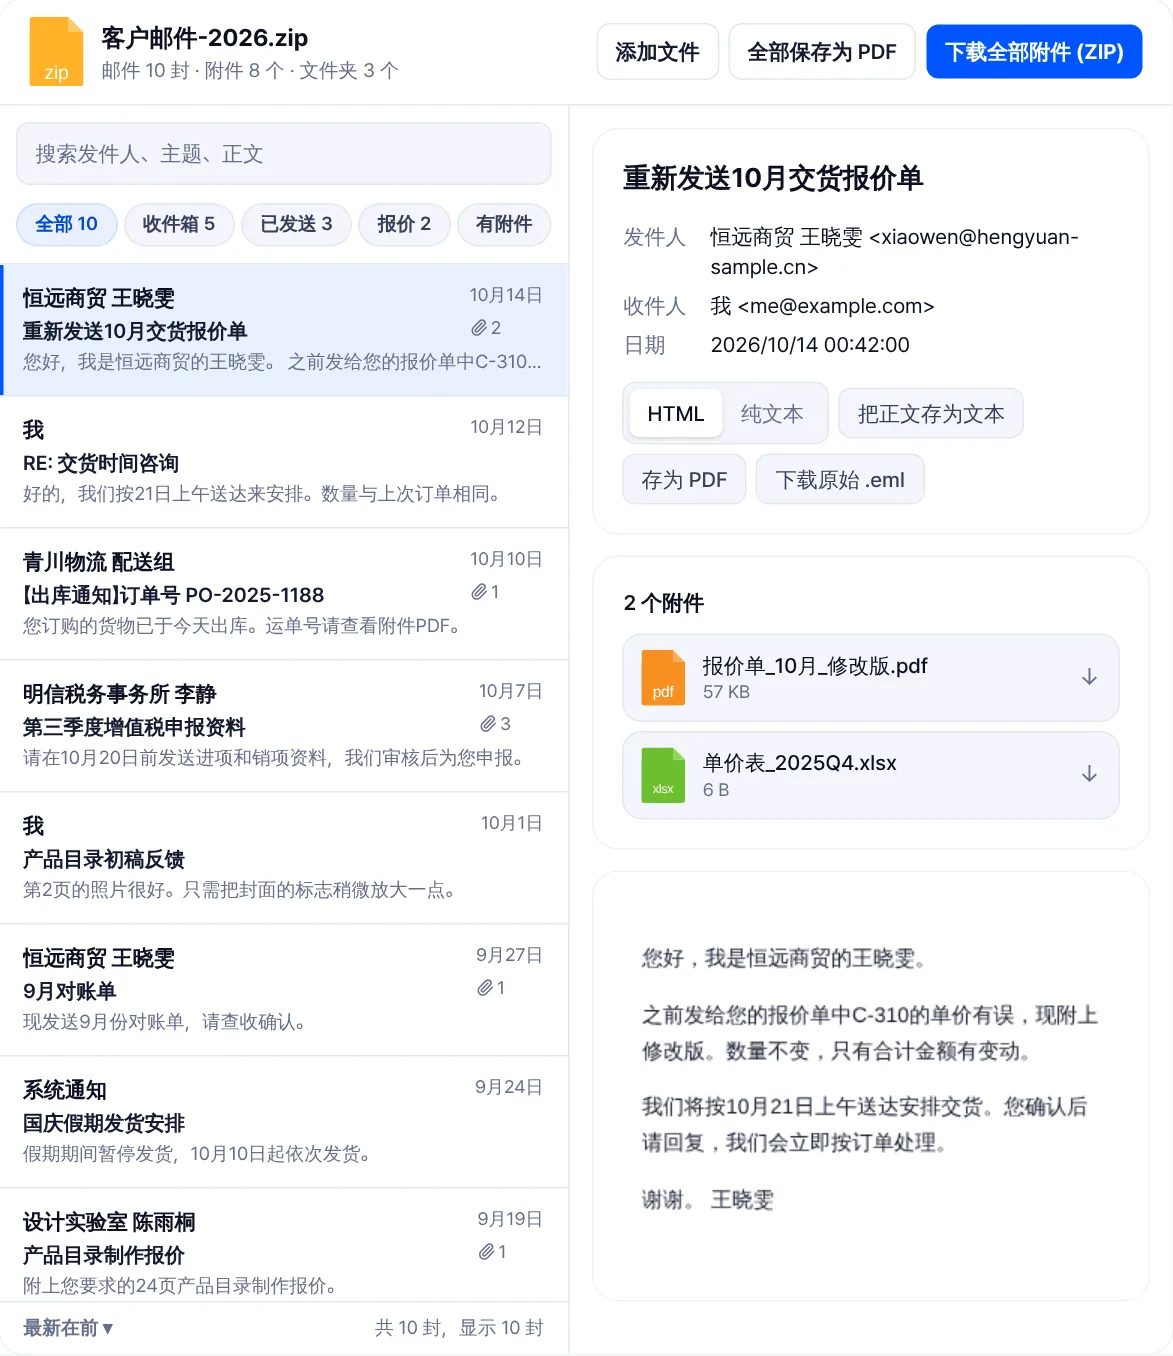Select the 报价 2 filter tab
1173x1356 pixels.
coord(404,224)
